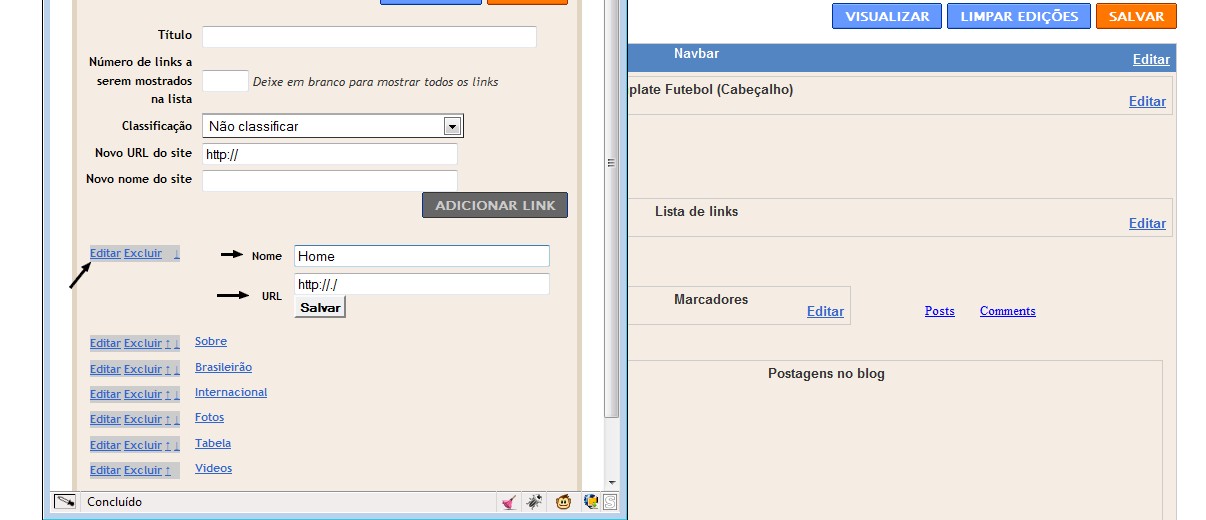Click the 'Novo URL do site' field
This screenshot has height=520, width=1206.
[329, 154]
